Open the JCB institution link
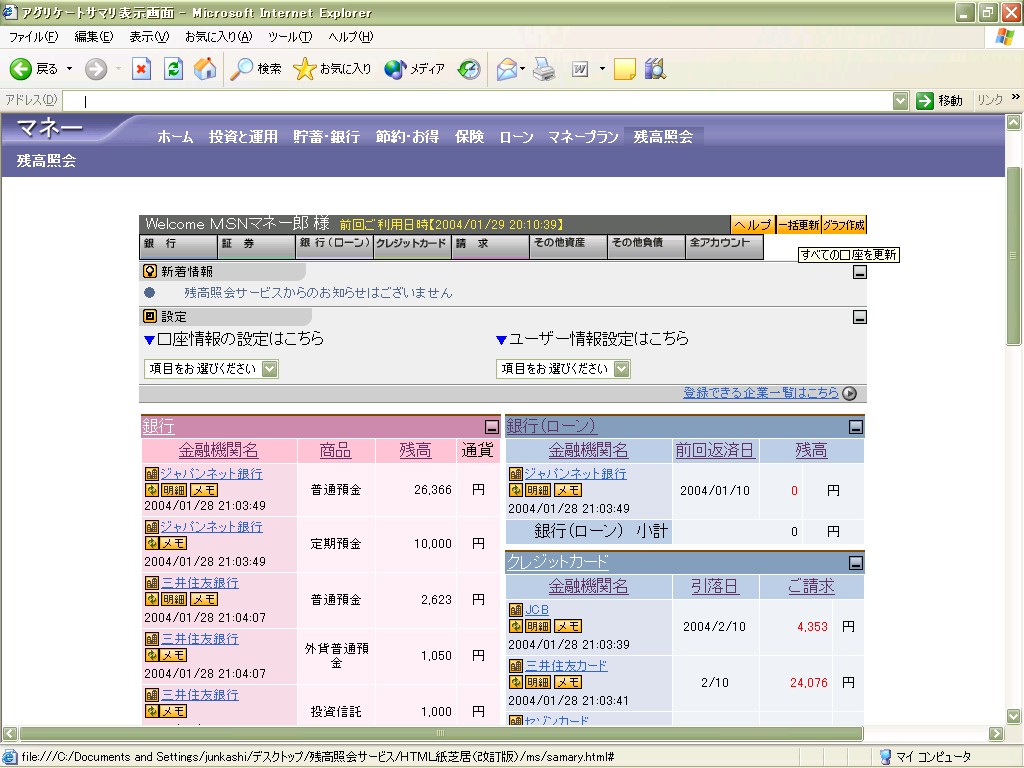The height and width of the screenshot is (768, 1024). [x=537, y=609]
